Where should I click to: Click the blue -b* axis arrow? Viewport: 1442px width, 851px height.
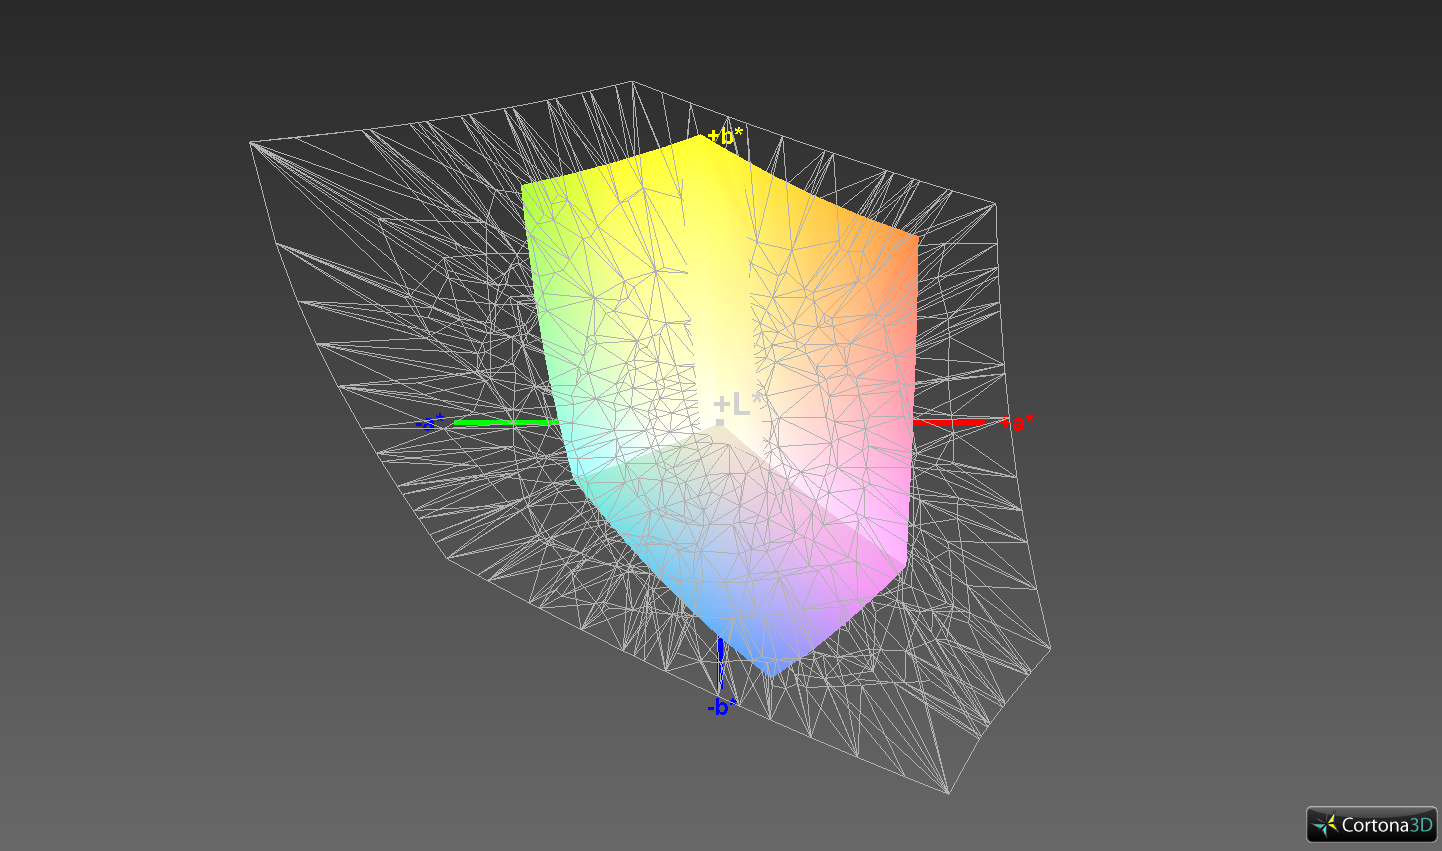[x=721, y=663]
